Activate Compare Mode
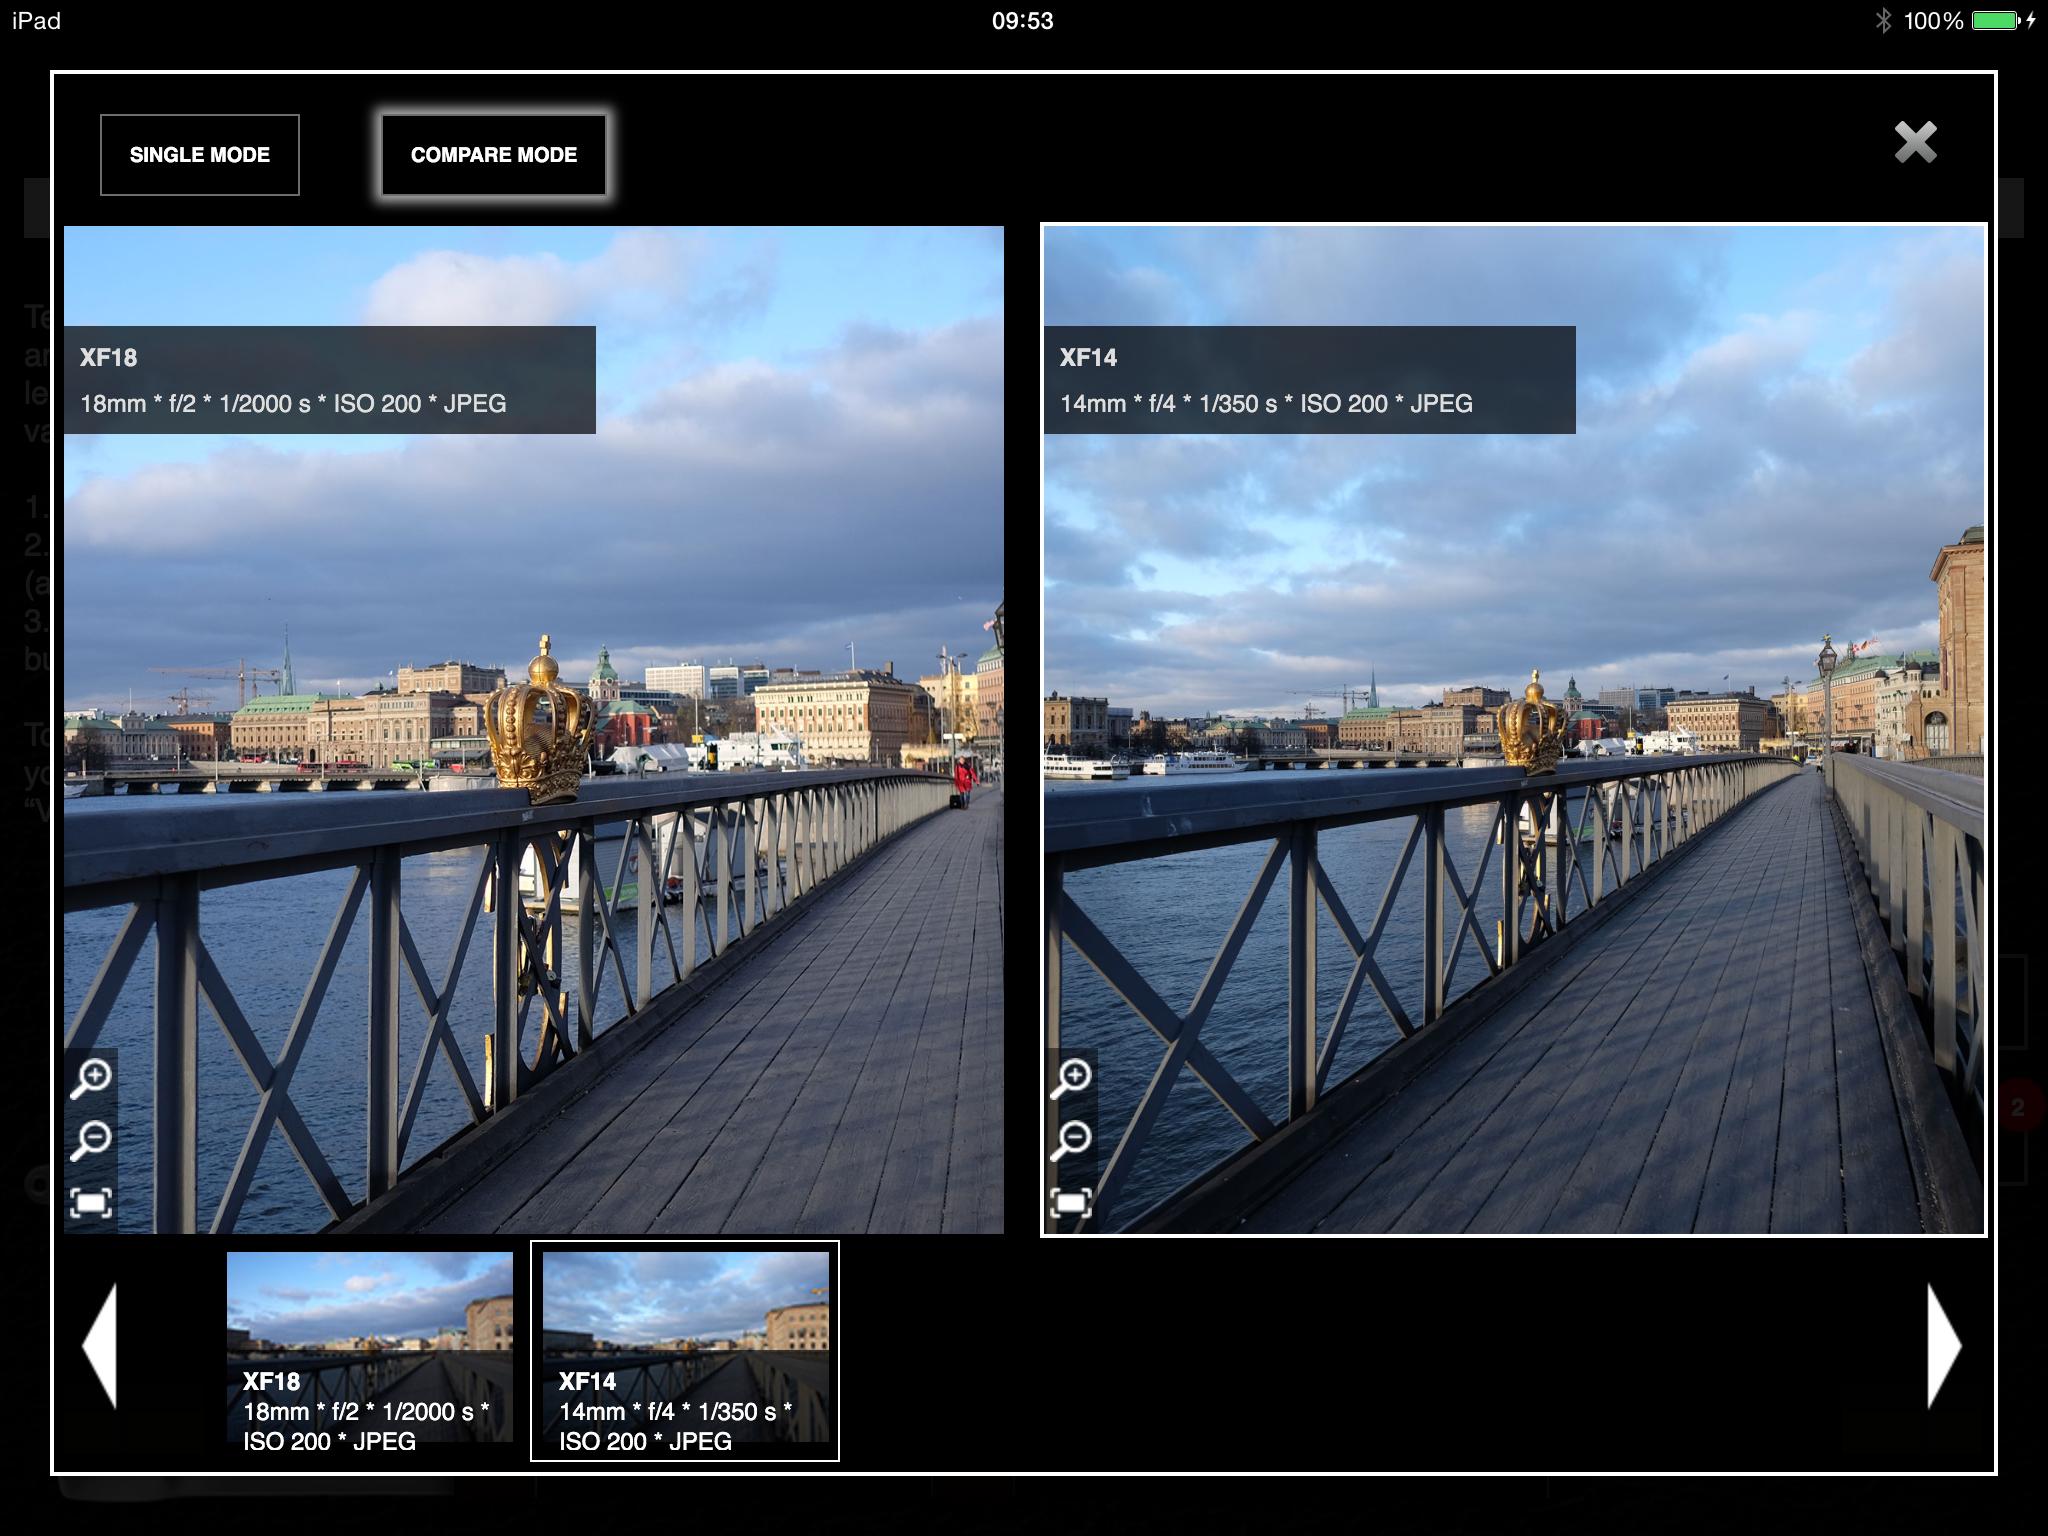 493,155
